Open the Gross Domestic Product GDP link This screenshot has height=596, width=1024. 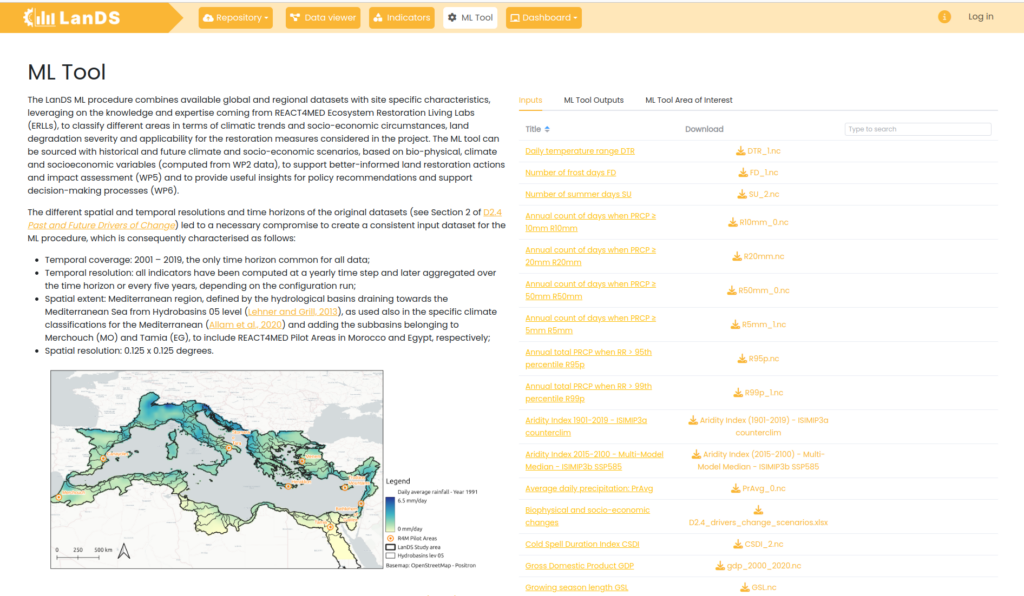coord(579,565)
